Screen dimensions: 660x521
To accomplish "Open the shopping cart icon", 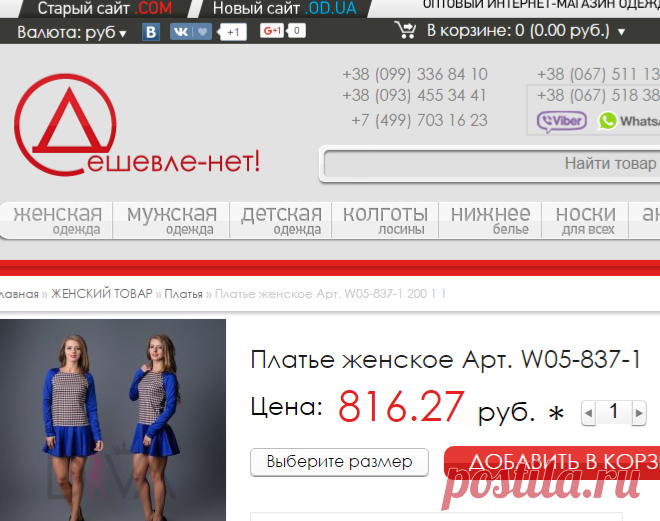I will coord(405,30).
